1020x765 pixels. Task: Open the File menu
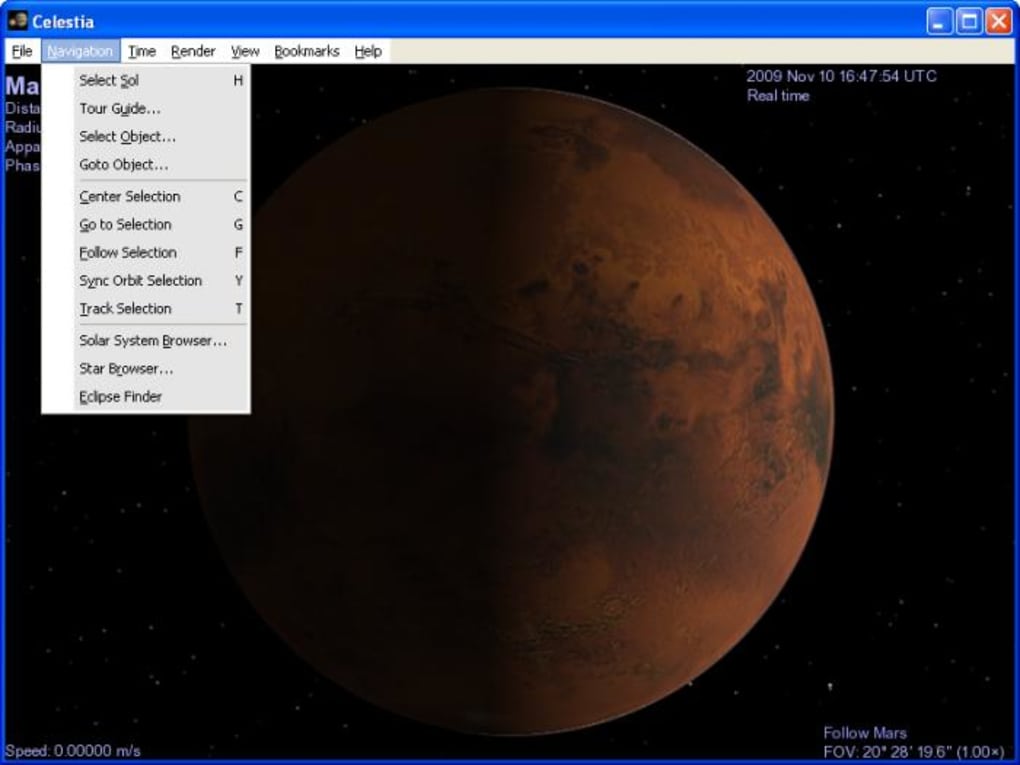[x=22, y=51]
